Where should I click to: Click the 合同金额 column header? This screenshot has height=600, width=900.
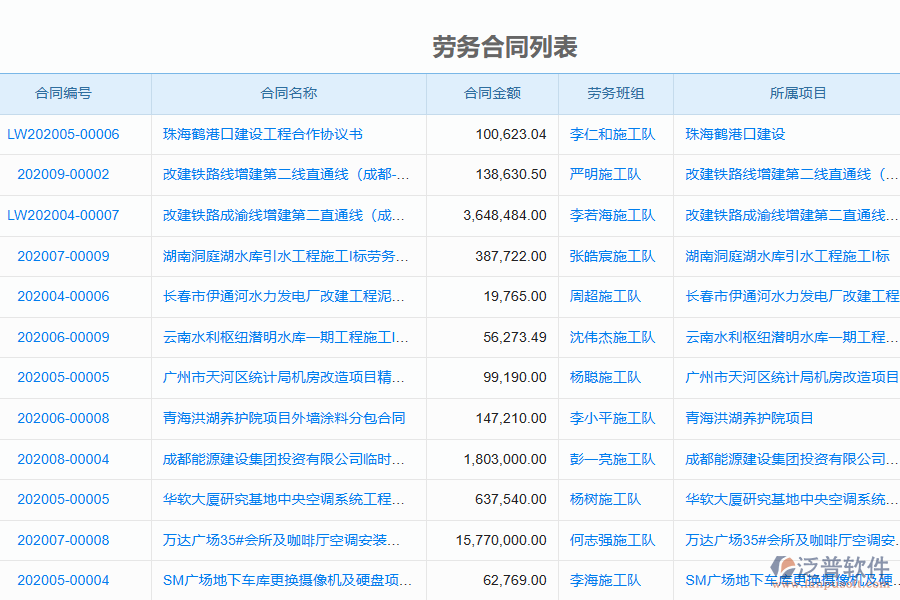492,93
